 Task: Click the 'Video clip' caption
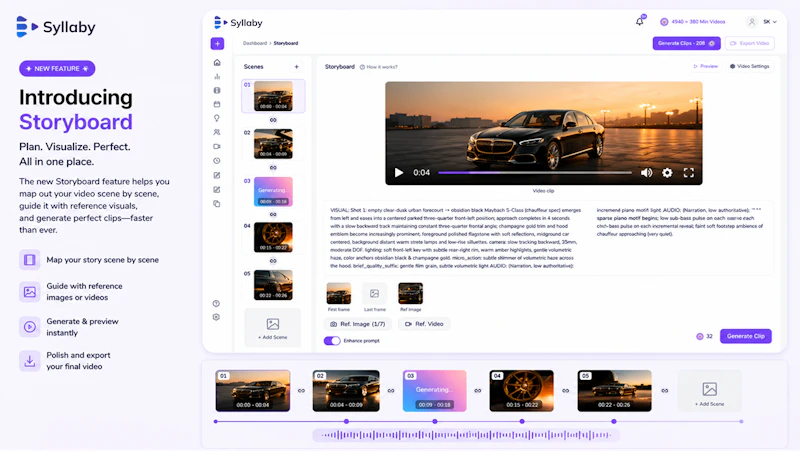tap(543, 191)
